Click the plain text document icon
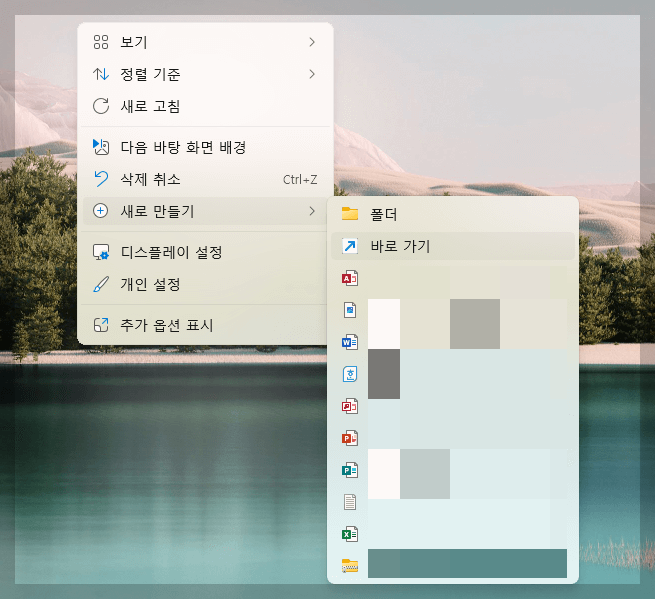Image resolution: width=655 pixels, height=599 pixels. [350, 502]
